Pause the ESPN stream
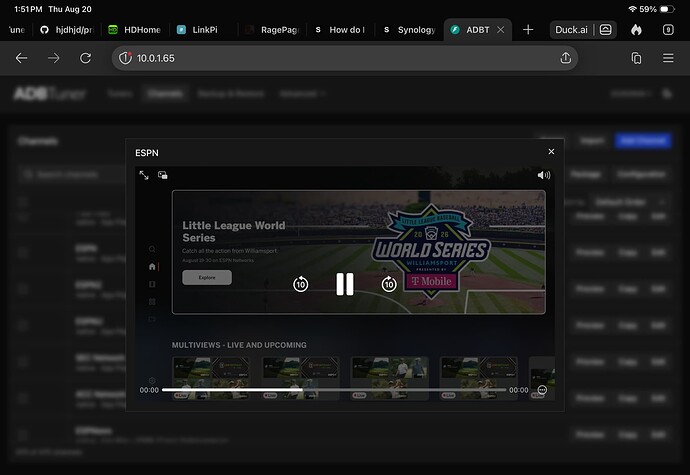This screenshot has width=690, height=475. (345, 284)
